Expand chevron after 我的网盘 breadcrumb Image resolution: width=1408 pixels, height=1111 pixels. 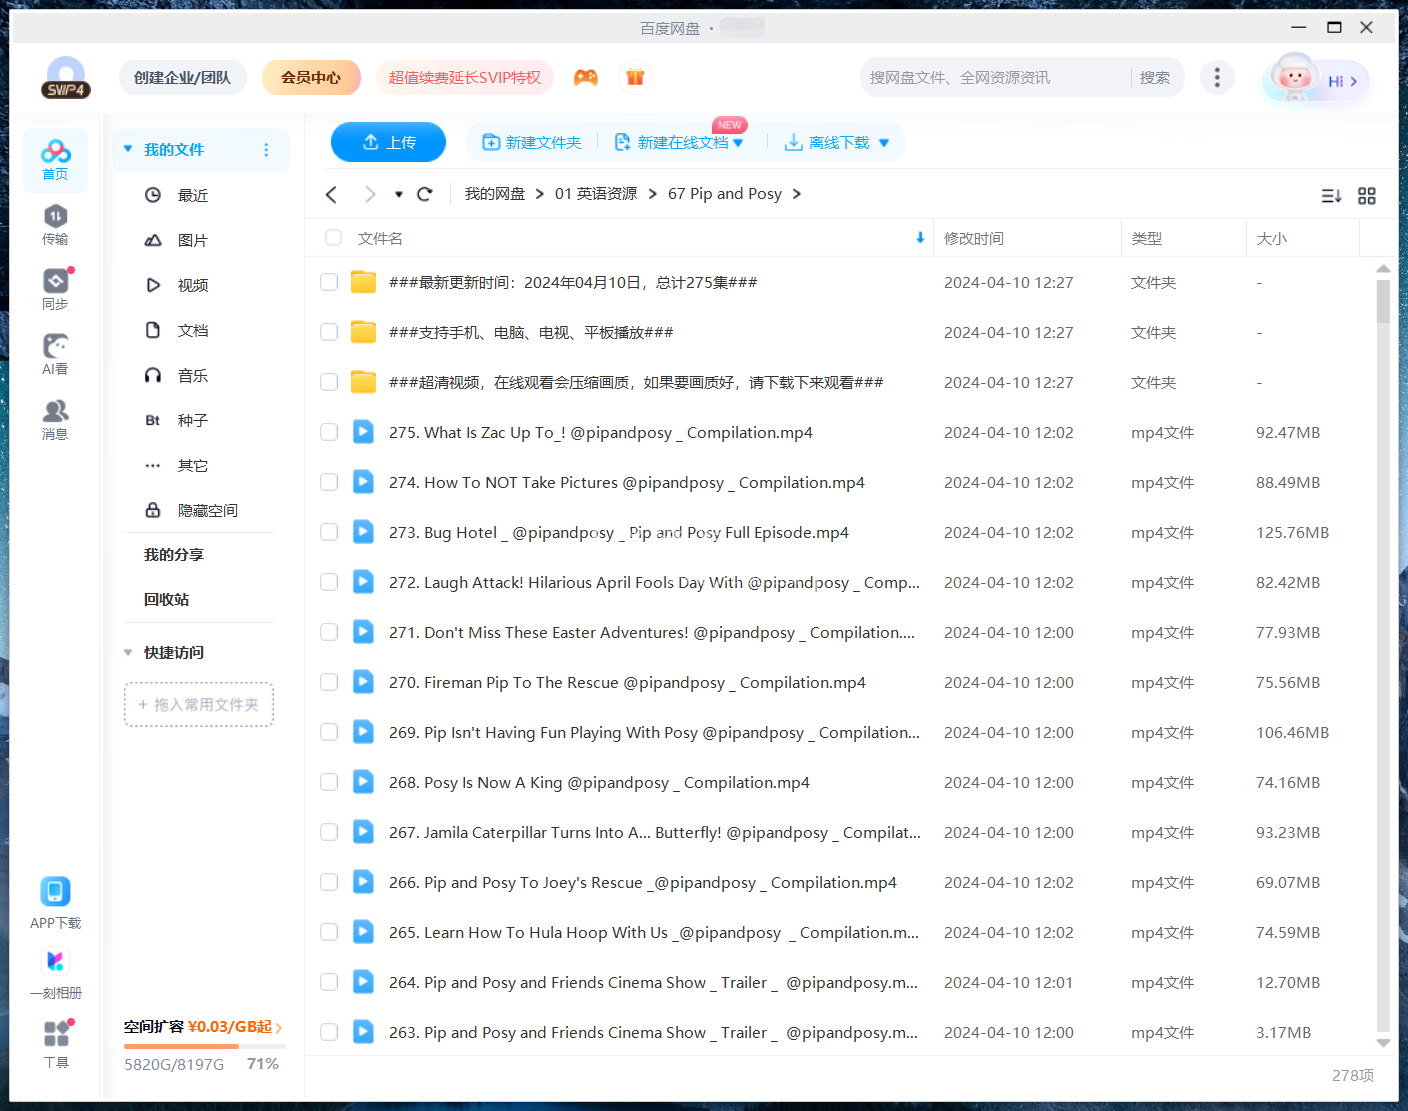coord(540,194)
